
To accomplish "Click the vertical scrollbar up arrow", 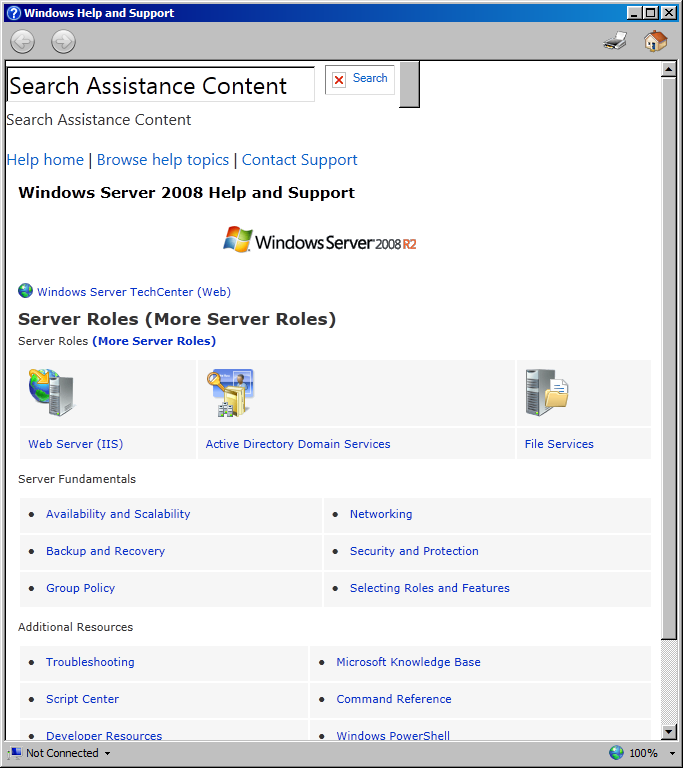I will tap(668, 69).
